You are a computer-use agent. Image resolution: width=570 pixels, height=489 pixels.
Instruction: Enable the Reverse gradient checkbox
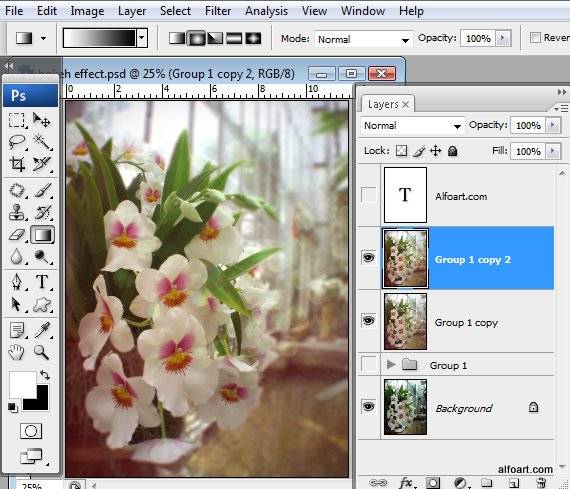pyautogui.click(x=535, y=37)
